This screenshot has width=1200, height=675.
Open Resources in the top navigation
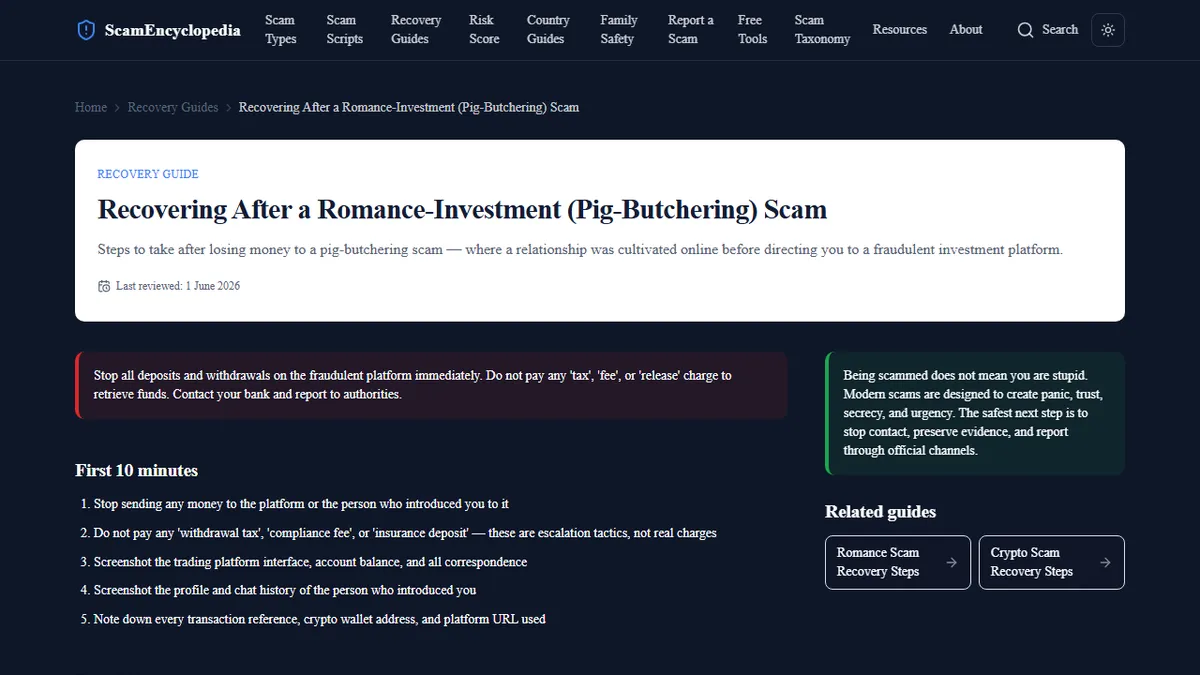click(900, 30)
